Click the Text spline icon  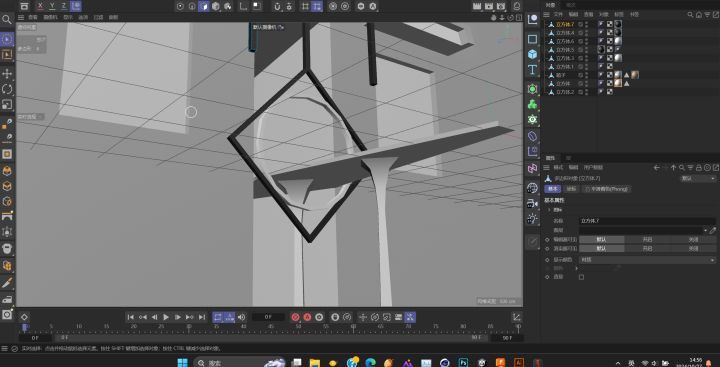click(x=532, y=70)
